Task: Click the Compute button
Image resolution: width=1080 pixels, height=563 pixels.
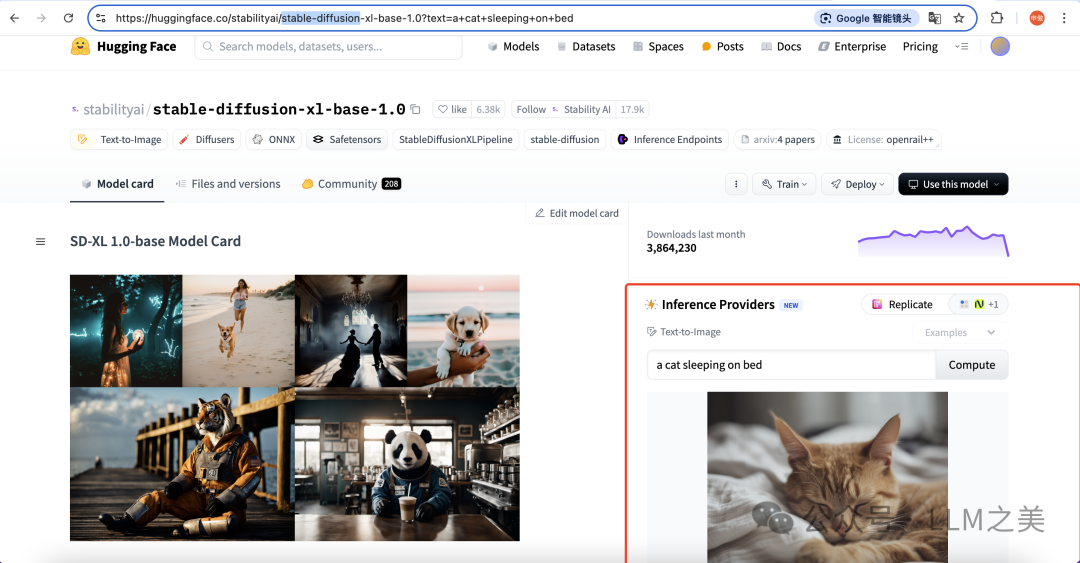Action: point(972,365)
